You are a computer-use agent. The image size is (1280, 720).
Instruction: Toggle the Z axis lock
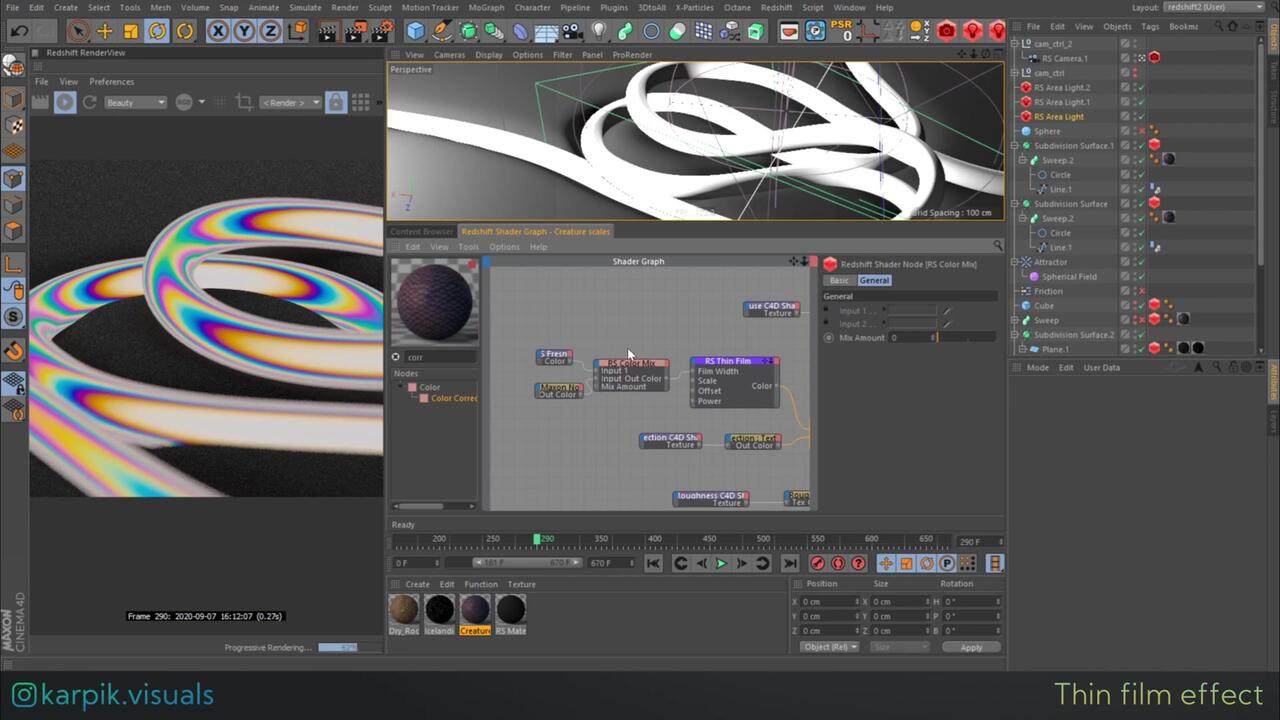click(x=270, y=31)
